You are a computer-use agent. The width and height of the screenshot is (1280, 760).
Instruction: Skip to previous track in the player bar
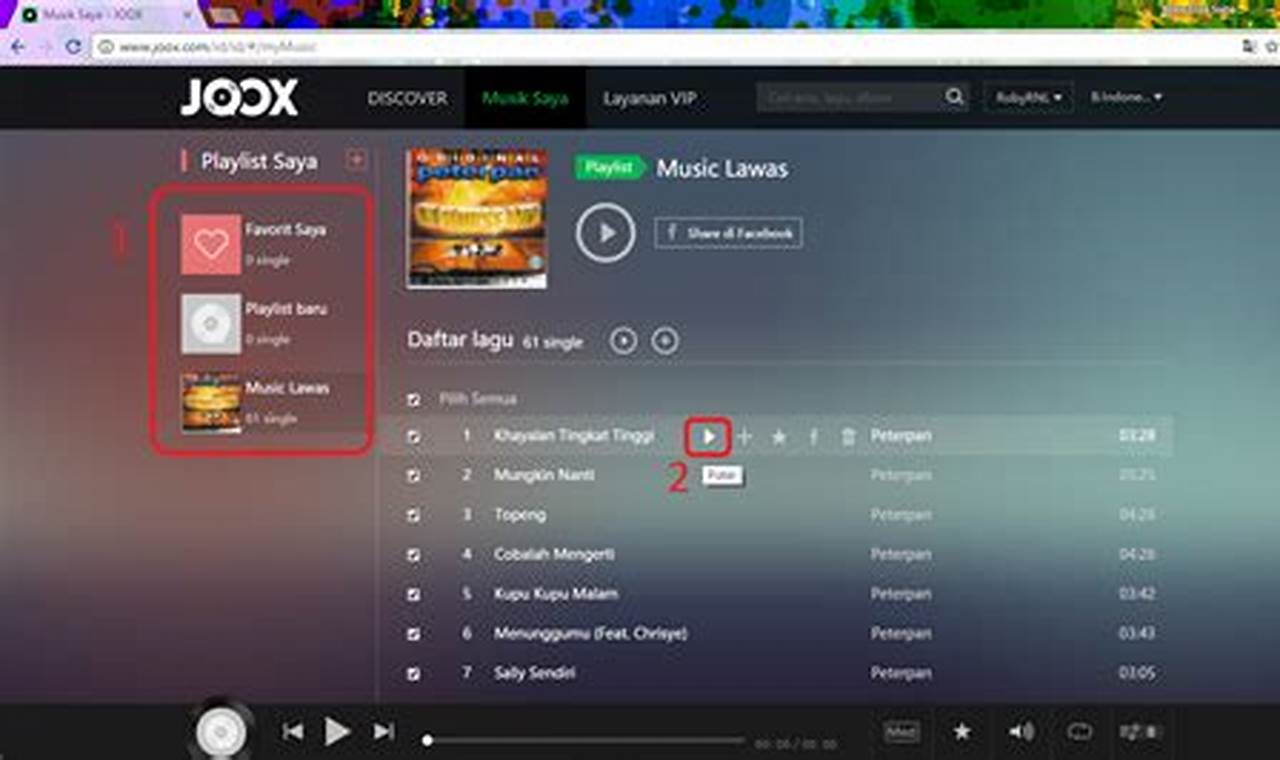pyautogui.click(x=292, y=732)
